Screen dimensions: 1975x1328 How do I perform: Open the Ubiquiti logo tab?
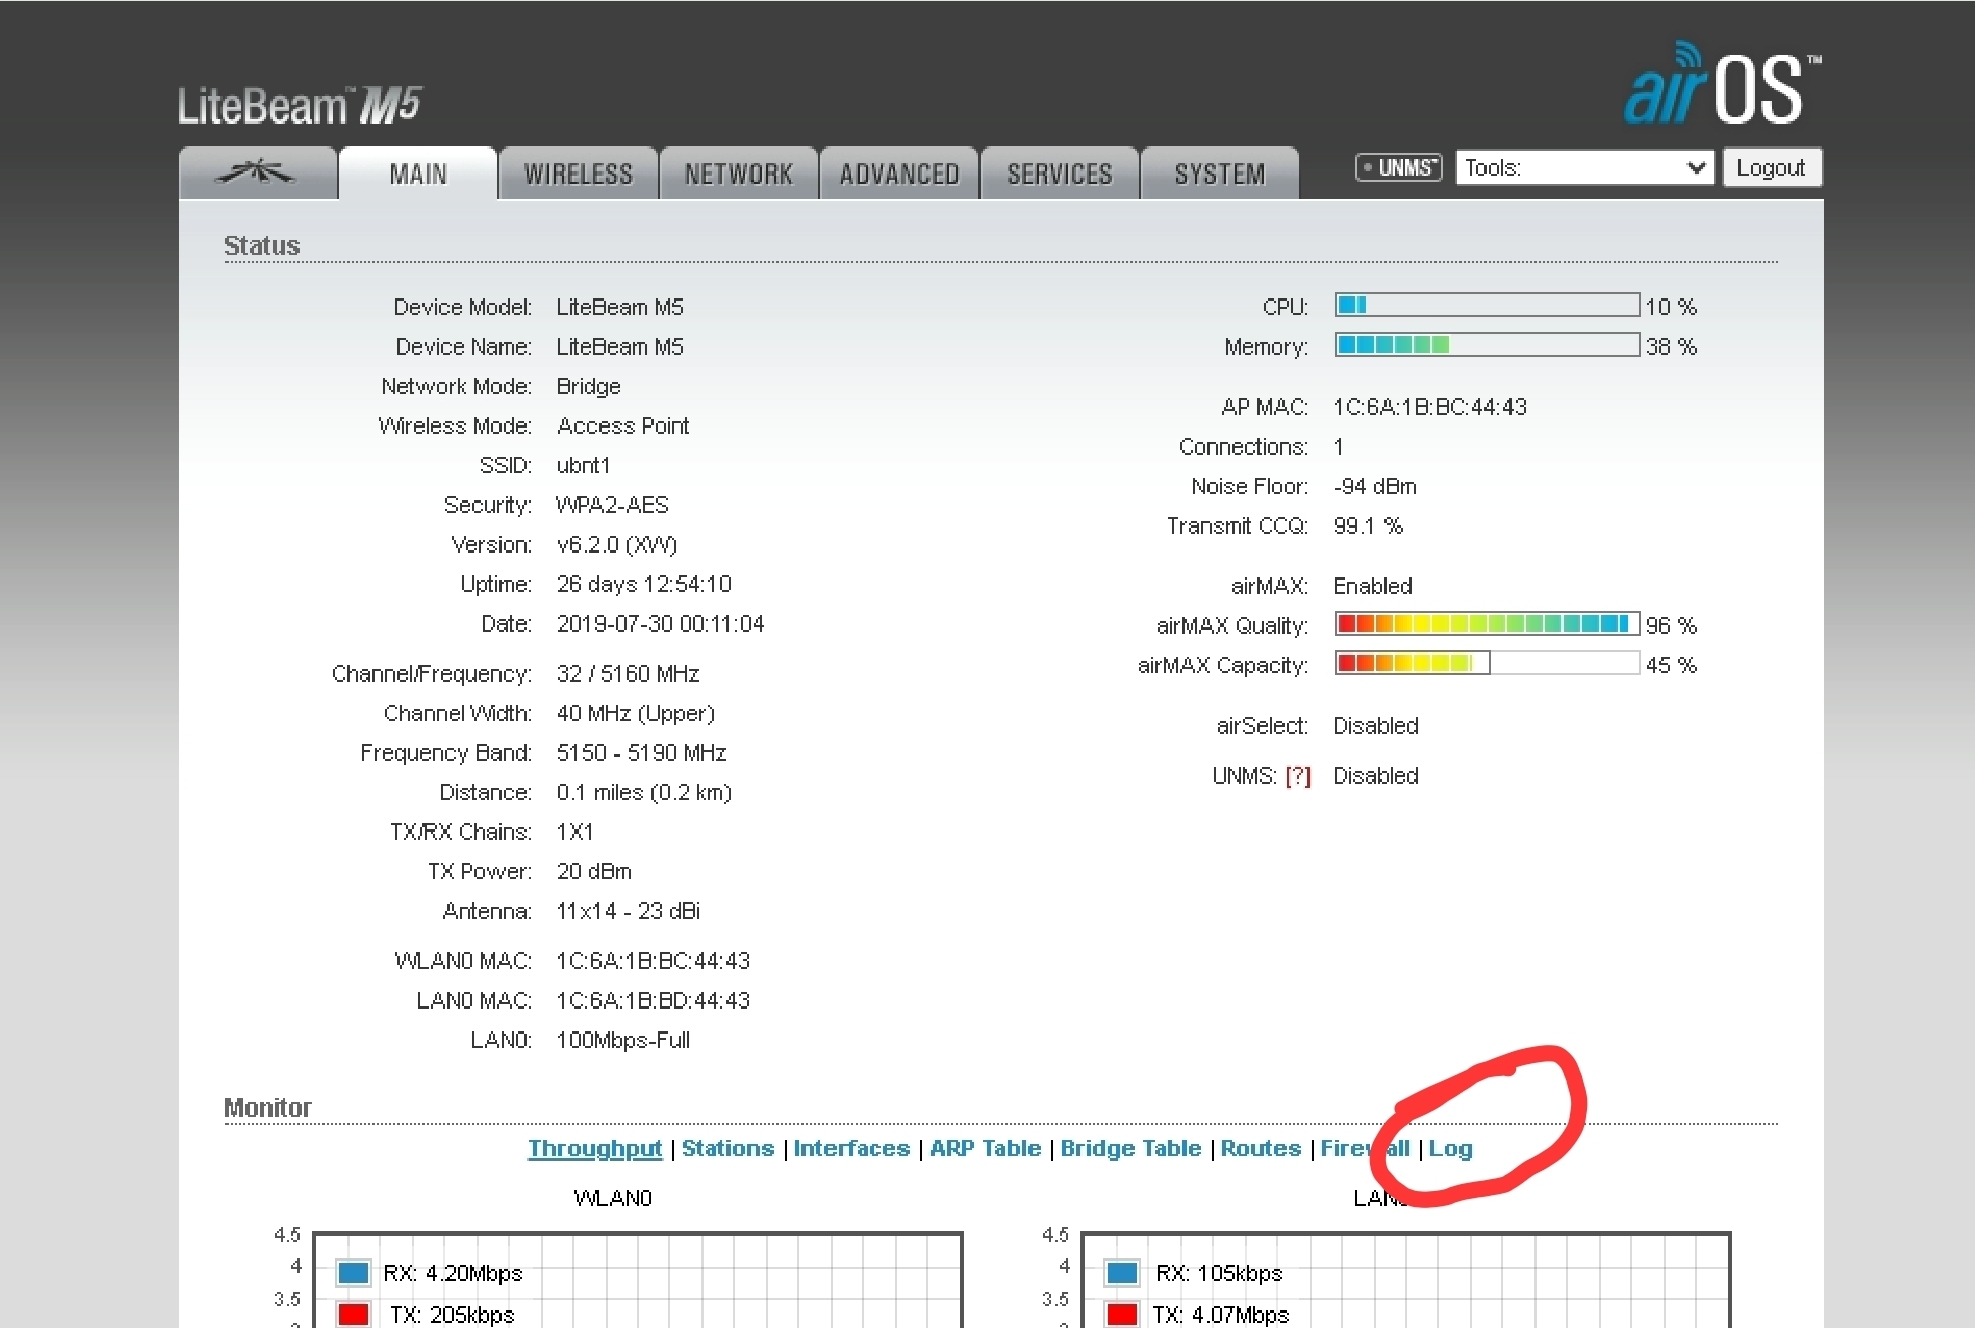coord(257,173)
